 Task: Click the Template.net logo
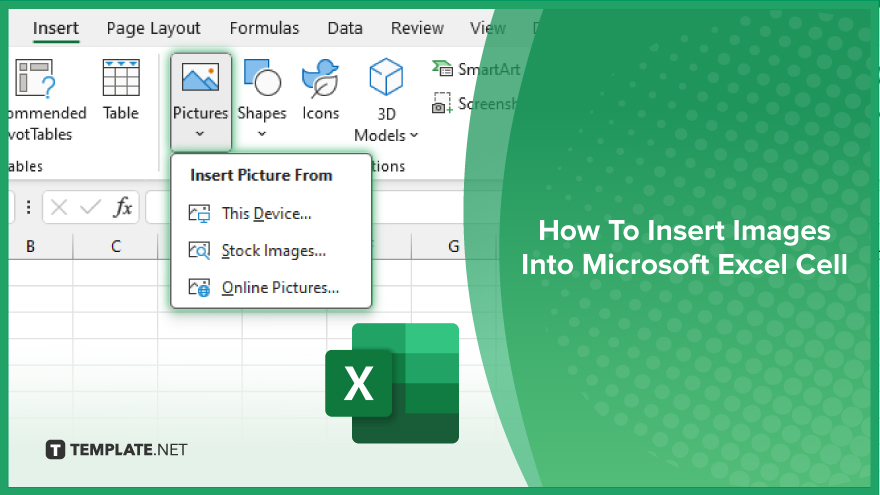116,450
